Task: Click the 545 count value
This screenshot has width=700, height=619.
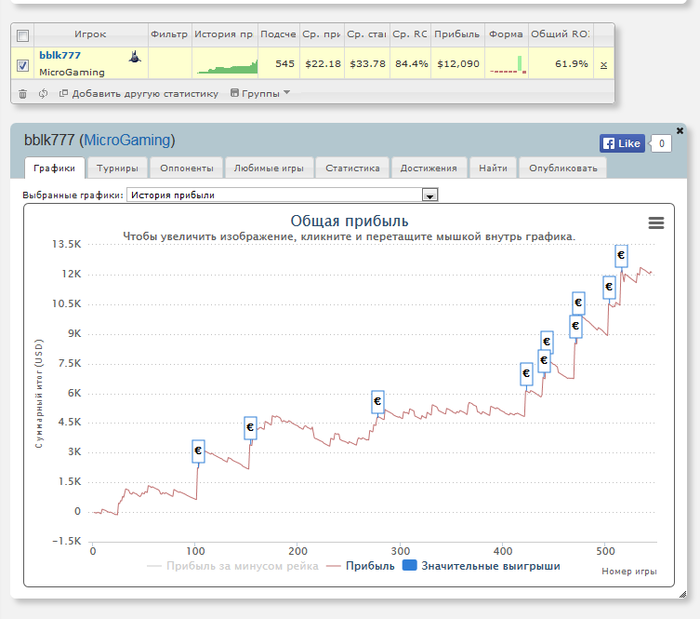Action: (x=285, y=64)
